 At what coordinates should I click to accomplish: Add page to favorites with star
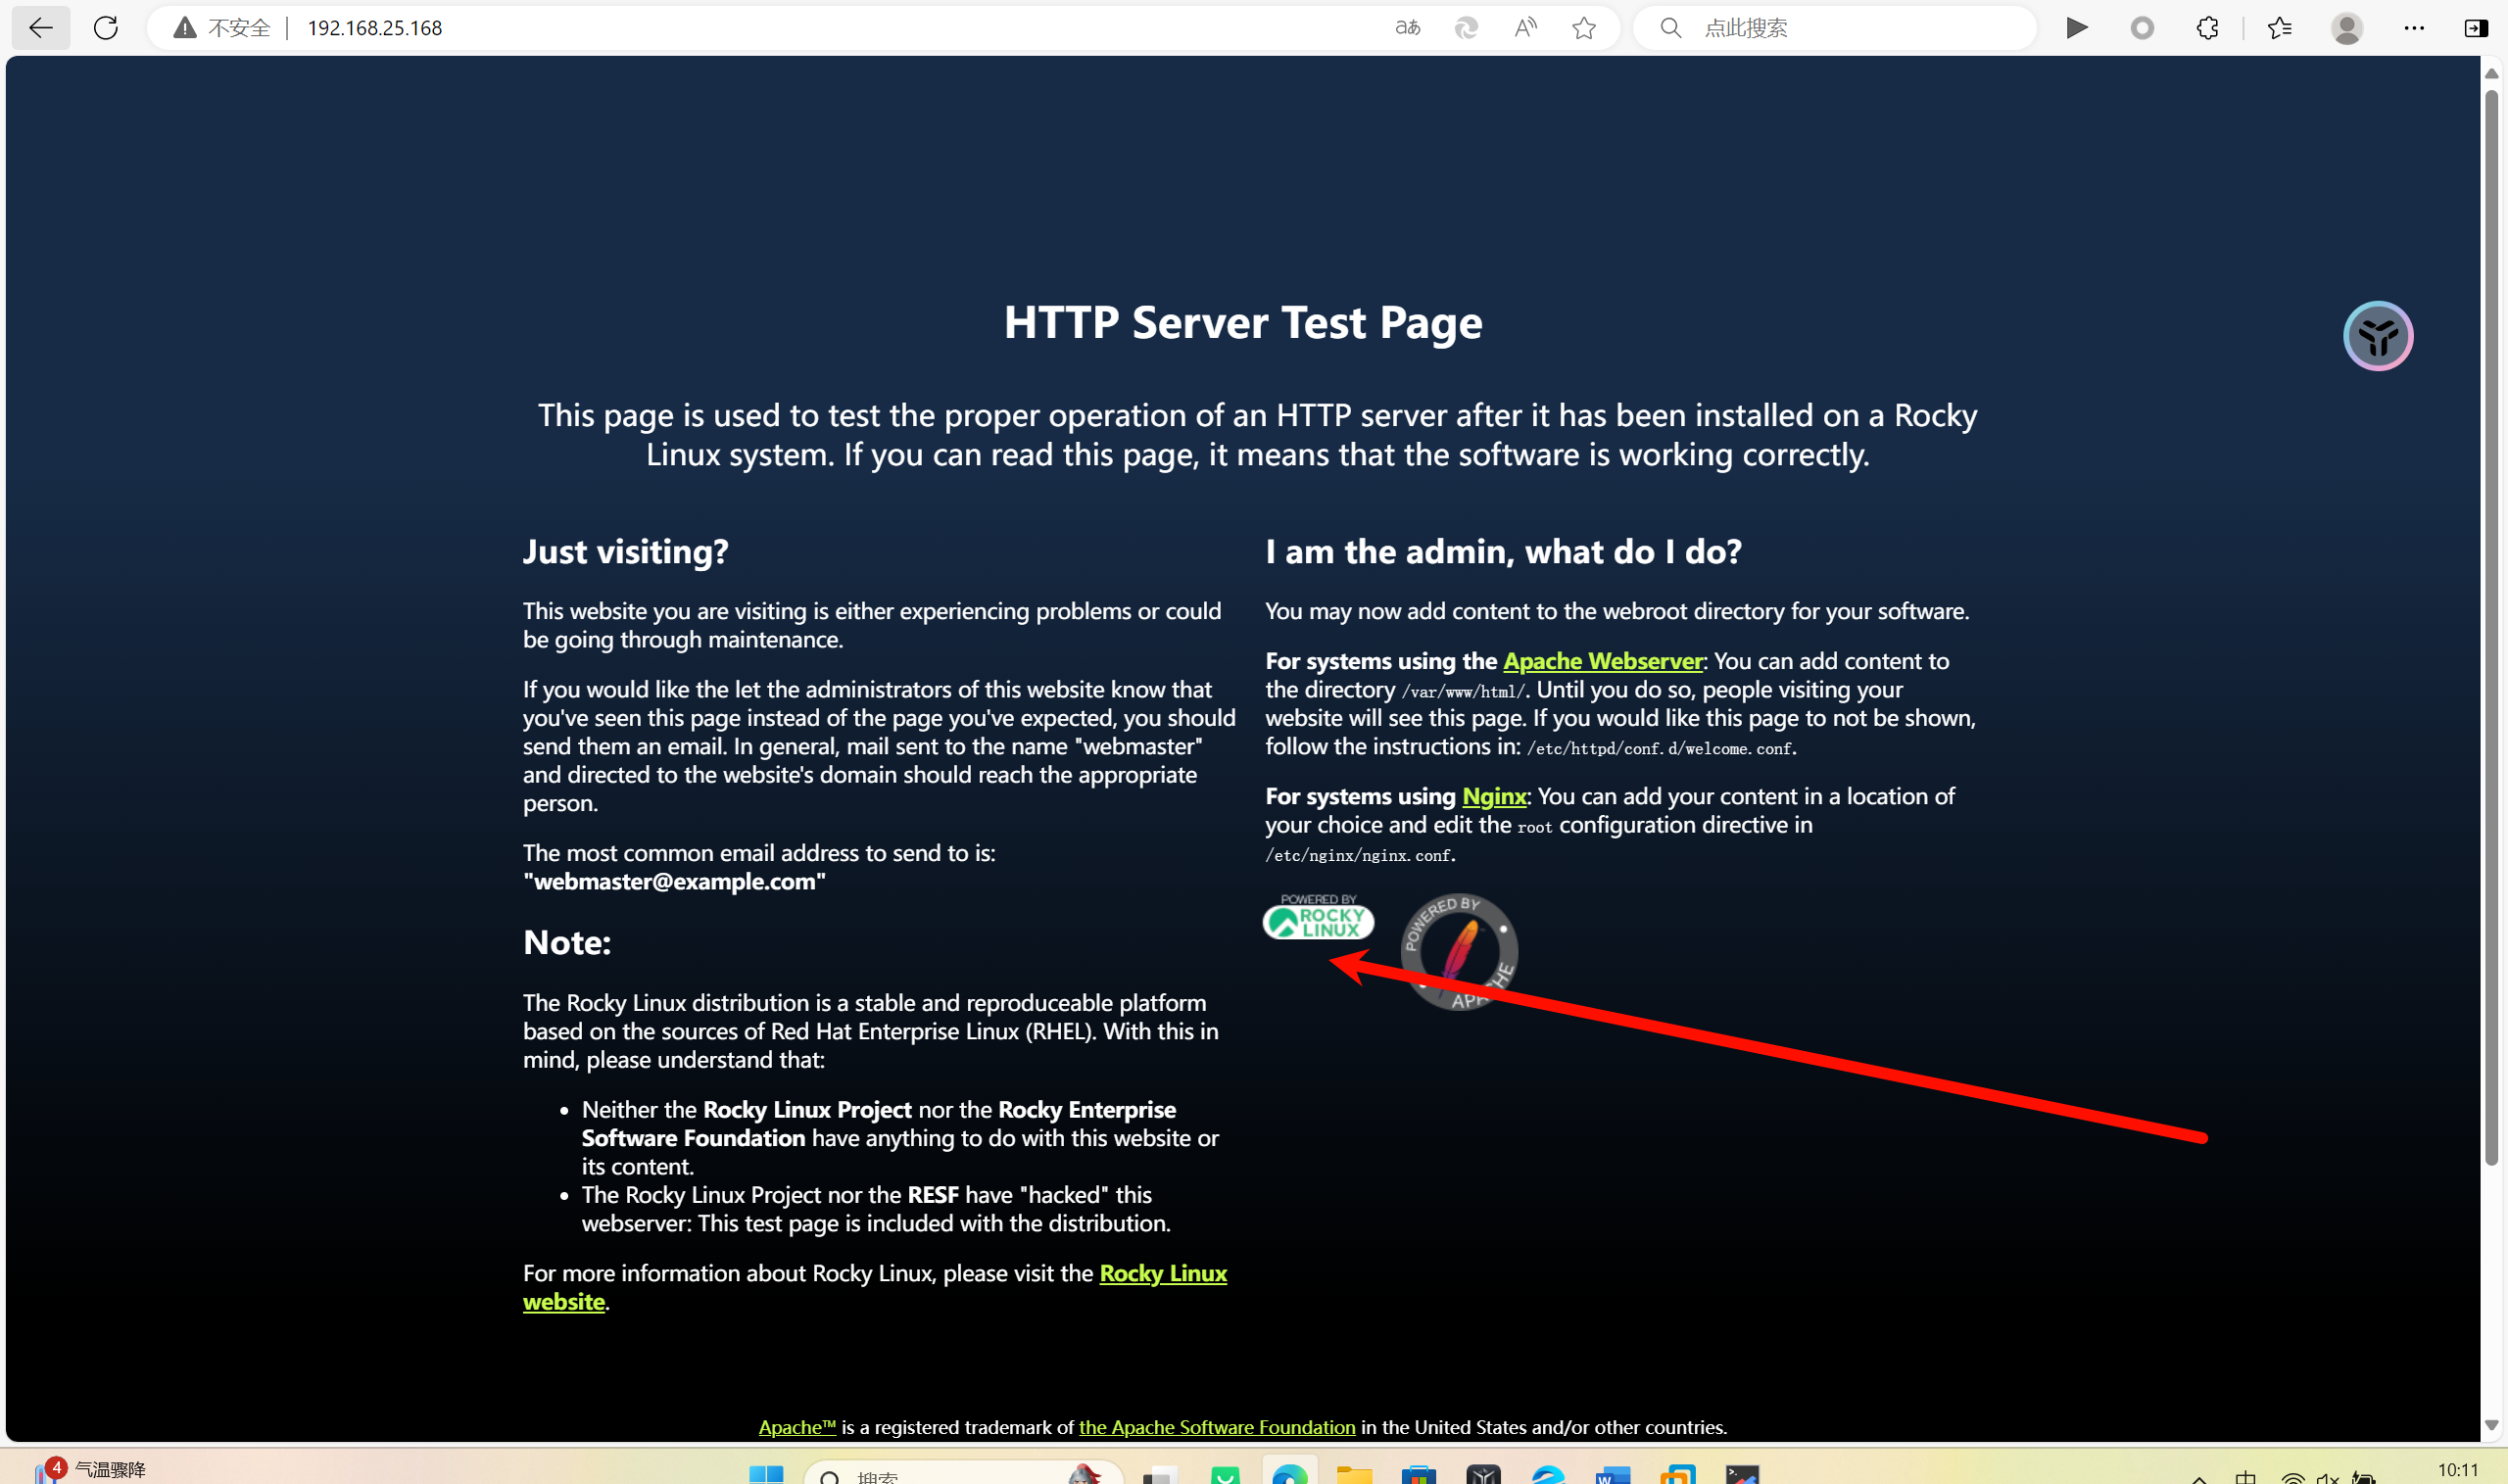pos(1584,28)
